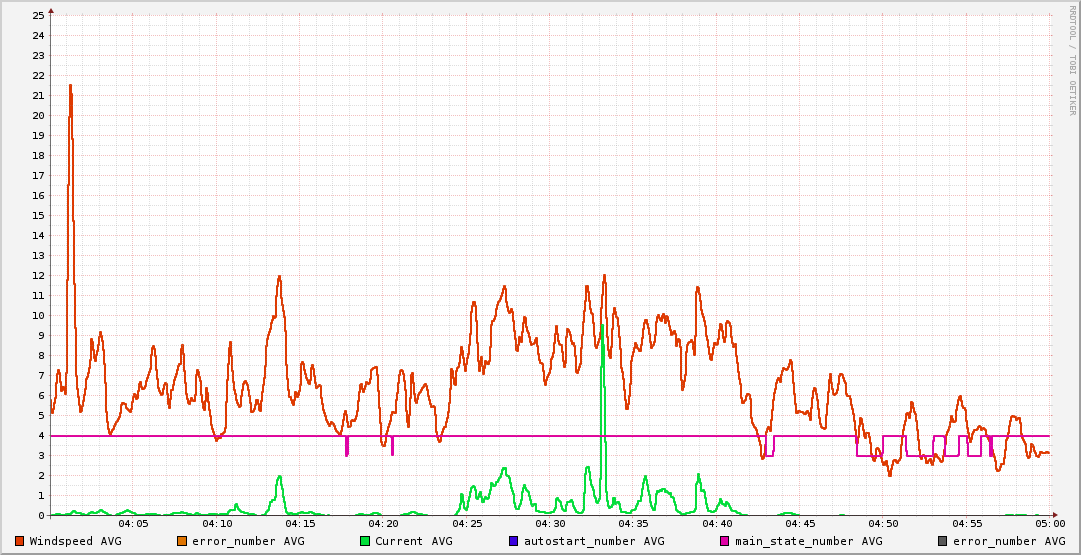Click the 04:05 time axis label
This screenshot has height=555, width=1081.
[133, 524]
